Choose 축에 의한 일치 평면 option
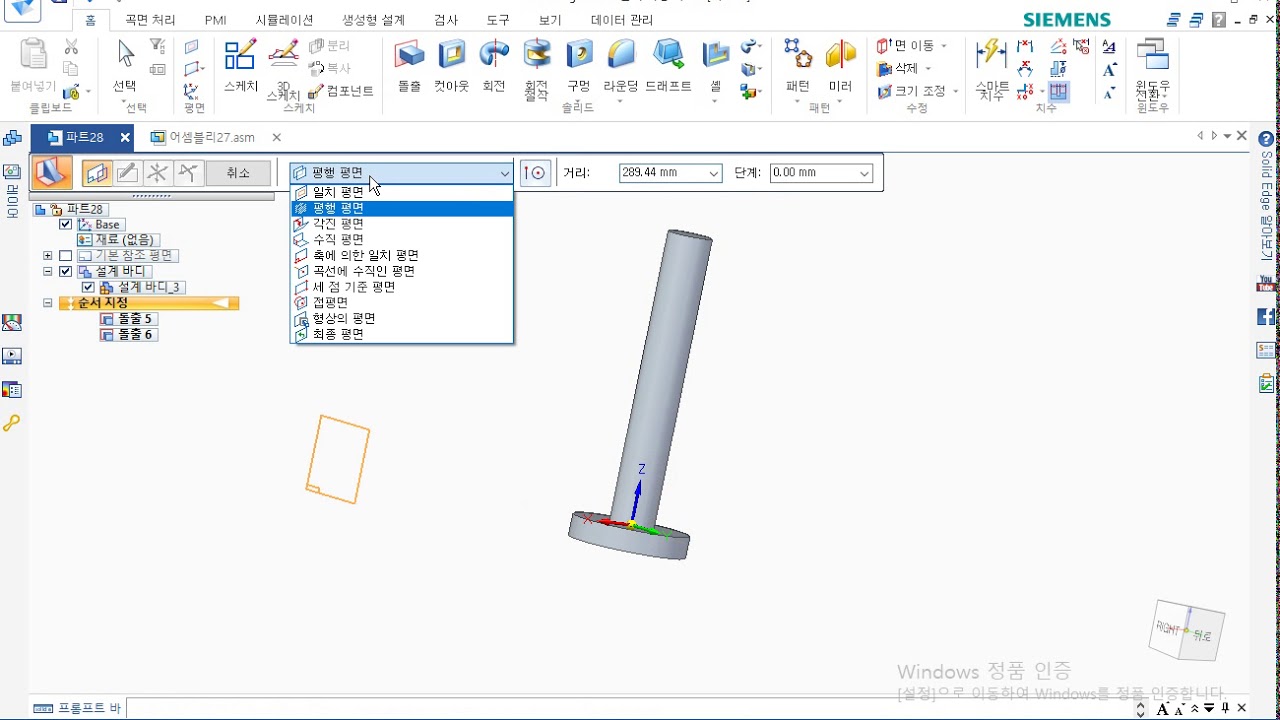 (402, 256)
